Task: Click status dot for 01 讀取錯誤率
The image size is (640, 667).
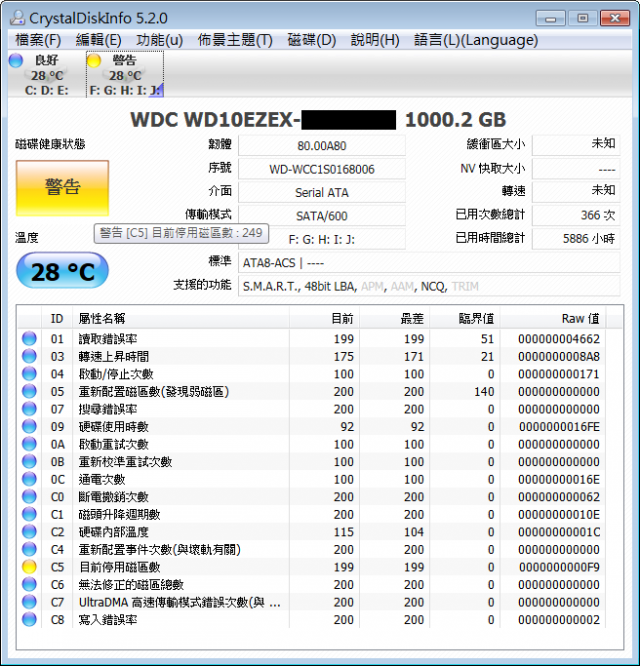Action: pos(29,339)
